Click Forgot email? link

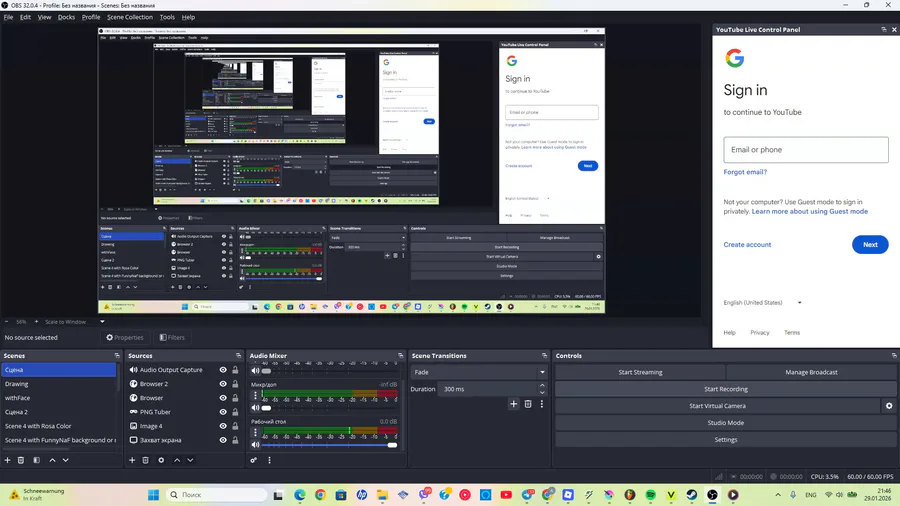click(x=745, y=172)
